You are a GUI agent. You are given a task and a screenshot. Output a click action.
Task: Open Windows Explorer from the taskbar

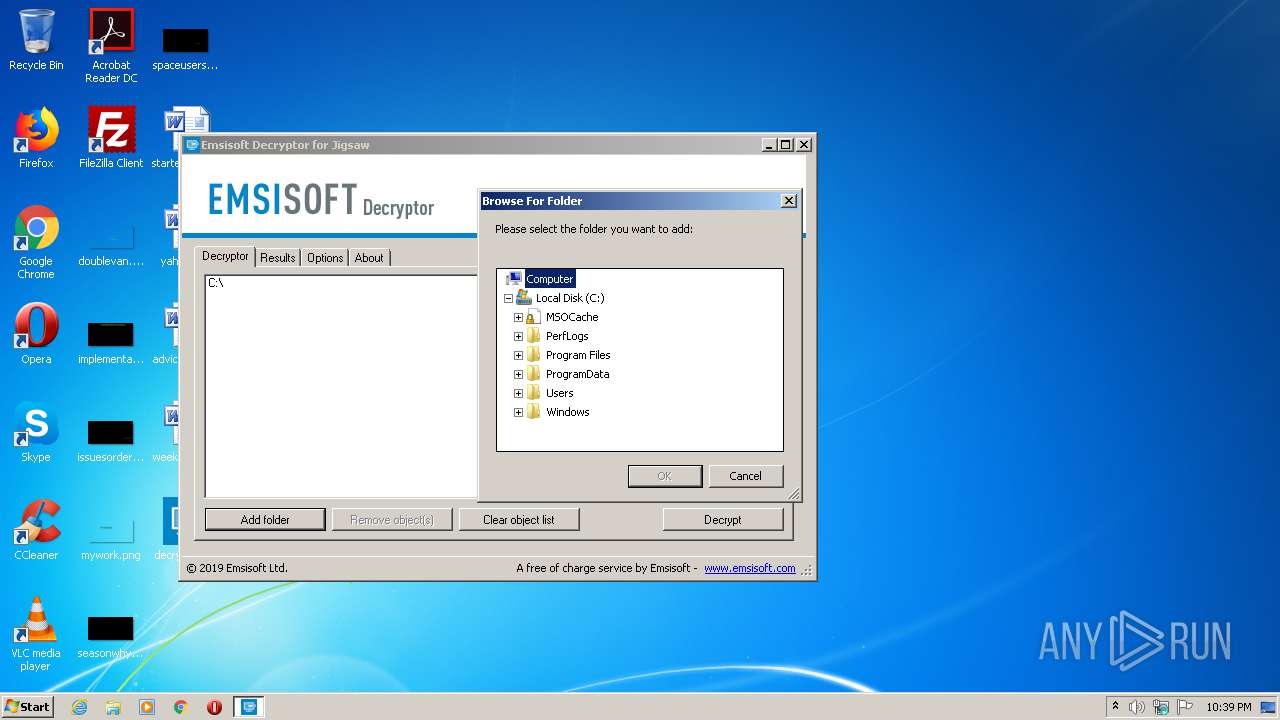pos(113,707)
